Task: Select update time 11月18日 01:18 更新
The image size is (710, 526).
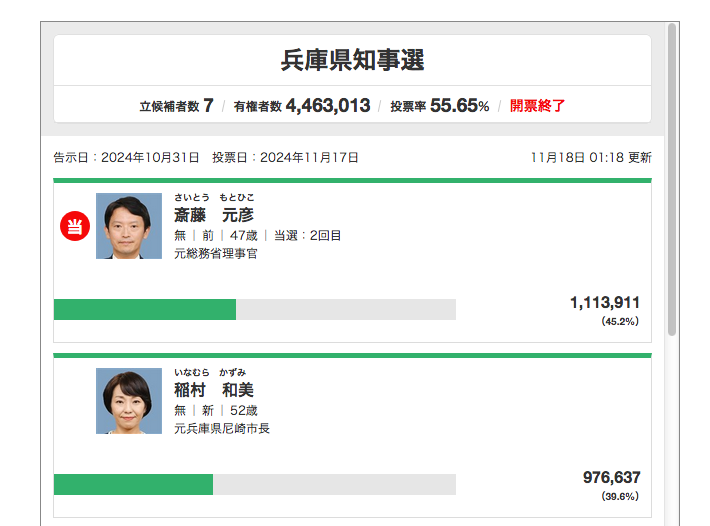Action: tap(591, 158)
